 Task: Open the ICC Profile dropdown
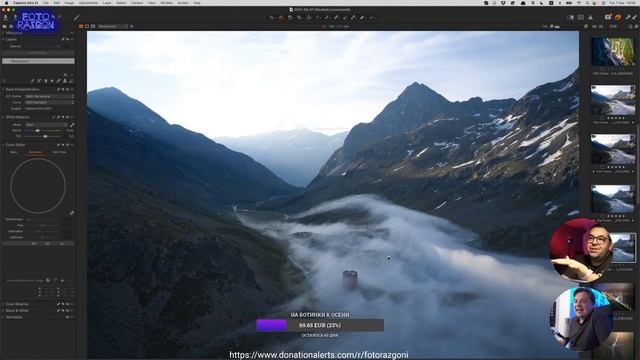tap(49, 96)
